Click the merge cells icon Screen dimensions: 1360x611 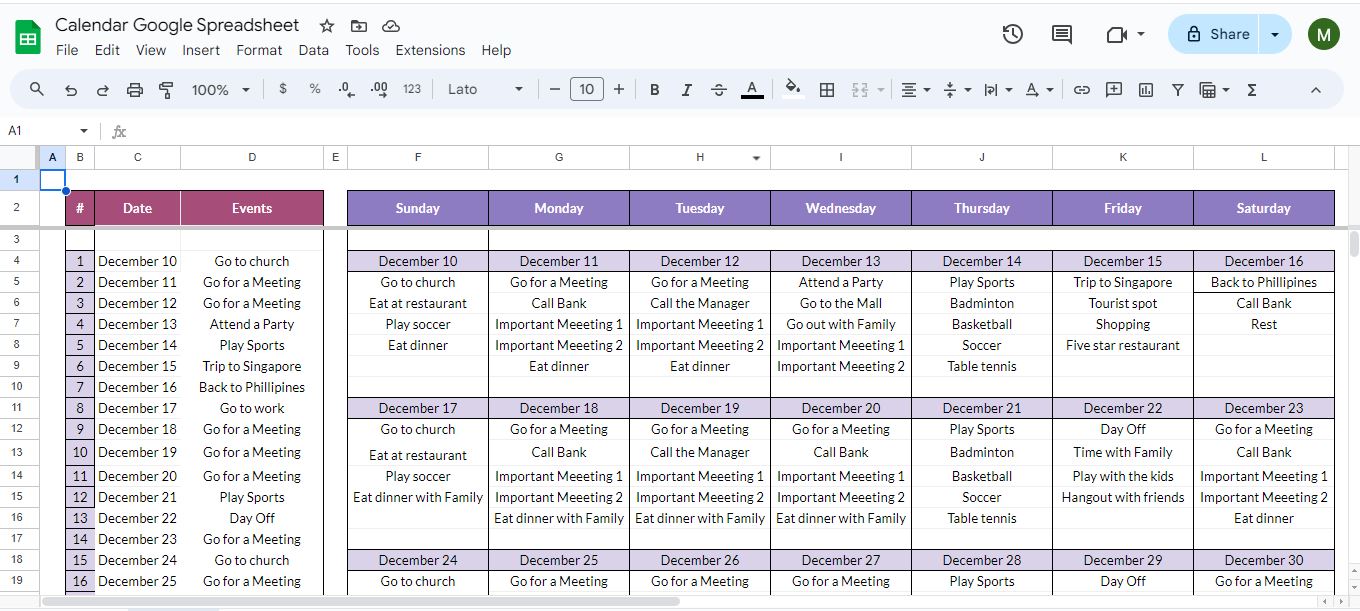[860, 89]
